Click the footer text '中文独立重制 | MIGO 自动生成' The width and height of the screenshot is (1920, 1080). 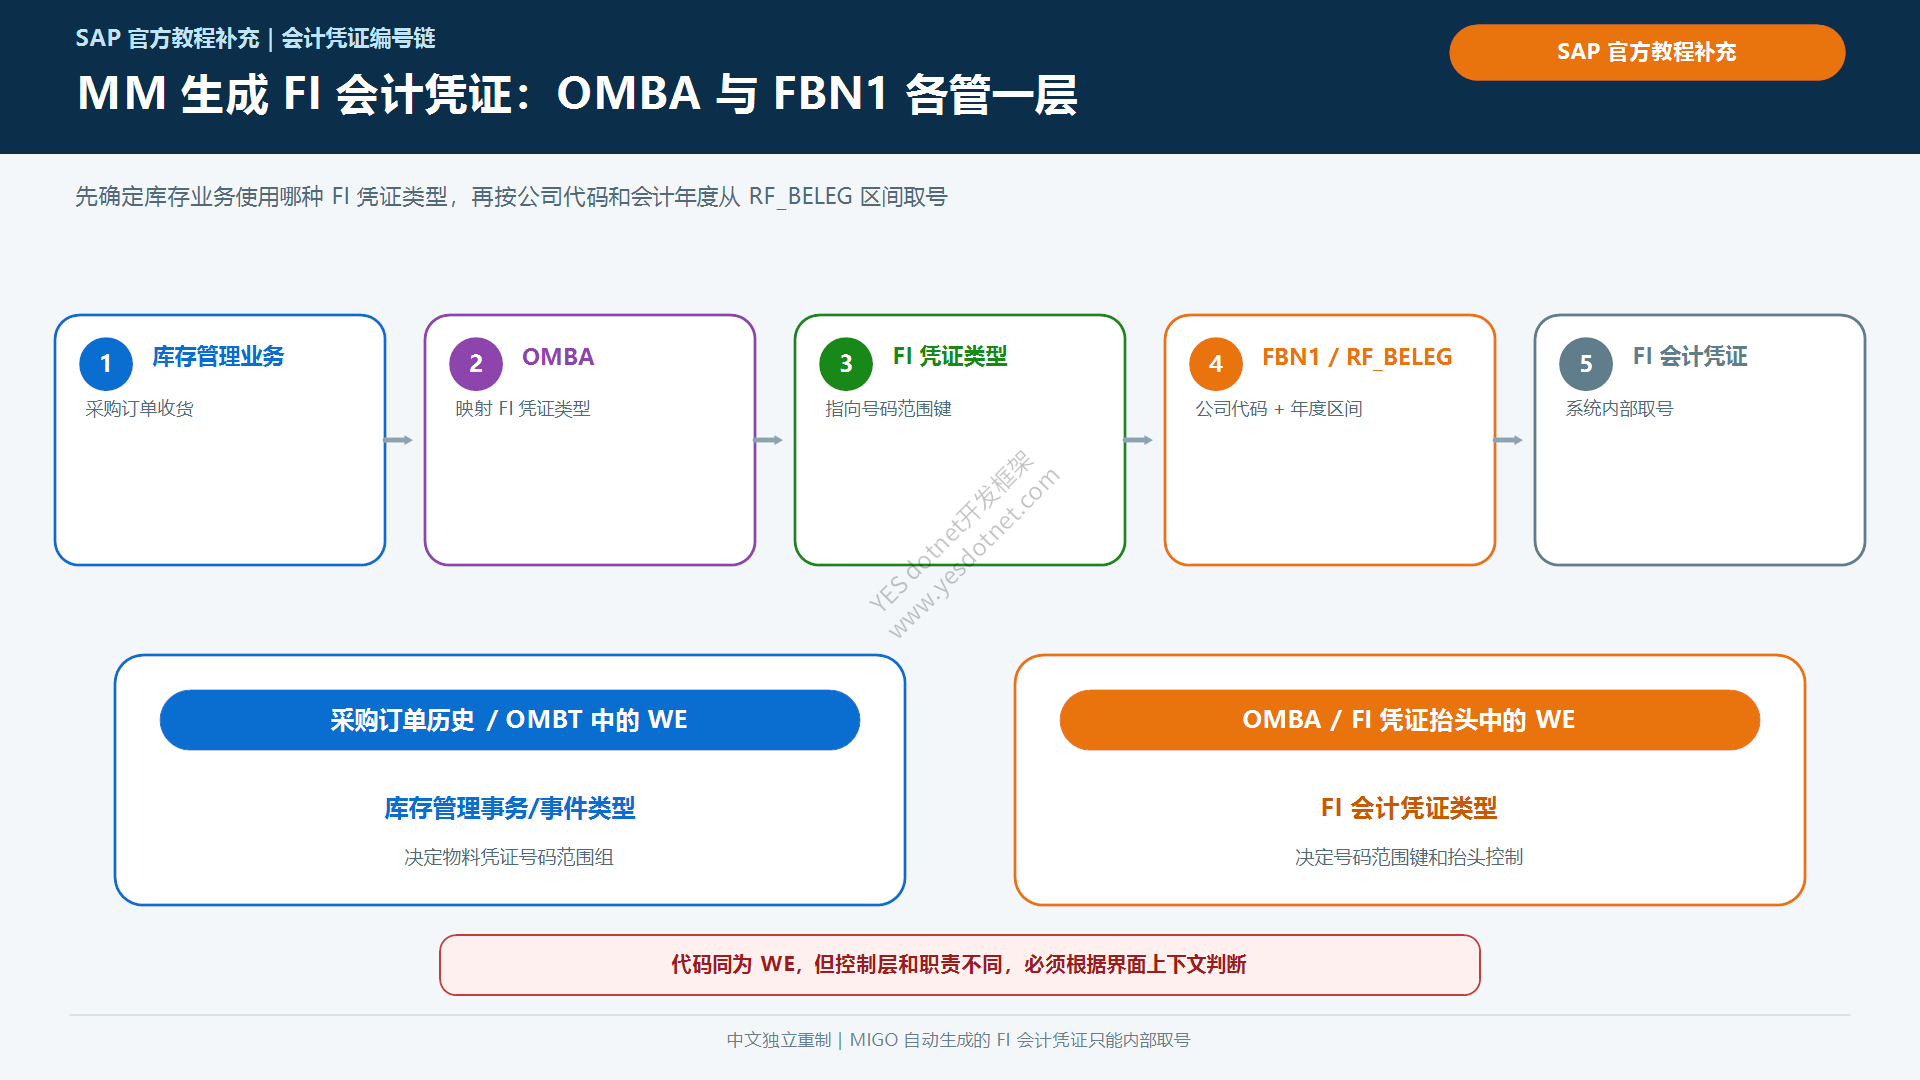click(x=958, y=1040)
